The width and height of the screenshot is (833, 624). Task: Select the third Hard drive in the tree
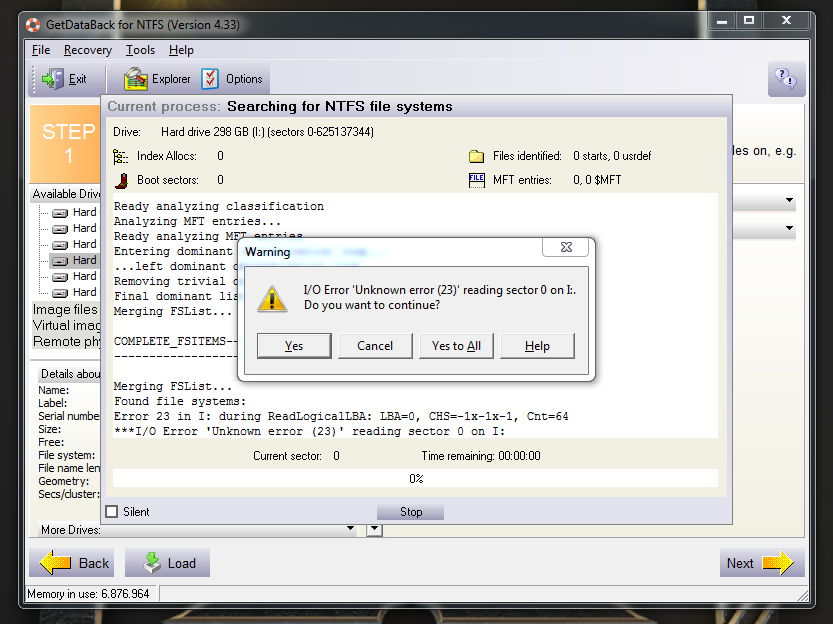click(74, 244)
